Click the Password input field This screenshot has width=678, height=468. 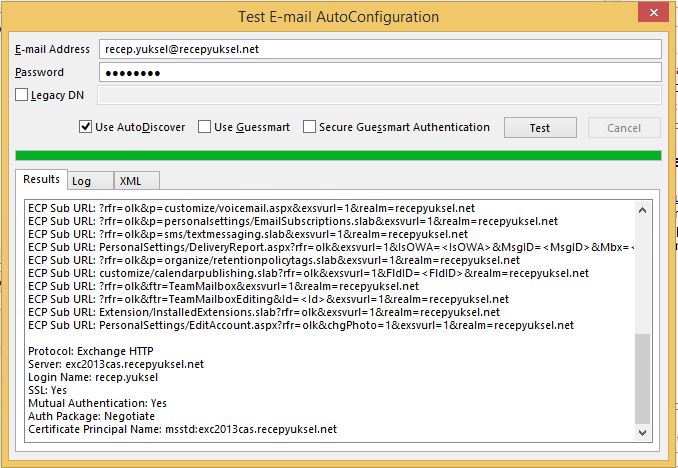(x=380, y=72)
